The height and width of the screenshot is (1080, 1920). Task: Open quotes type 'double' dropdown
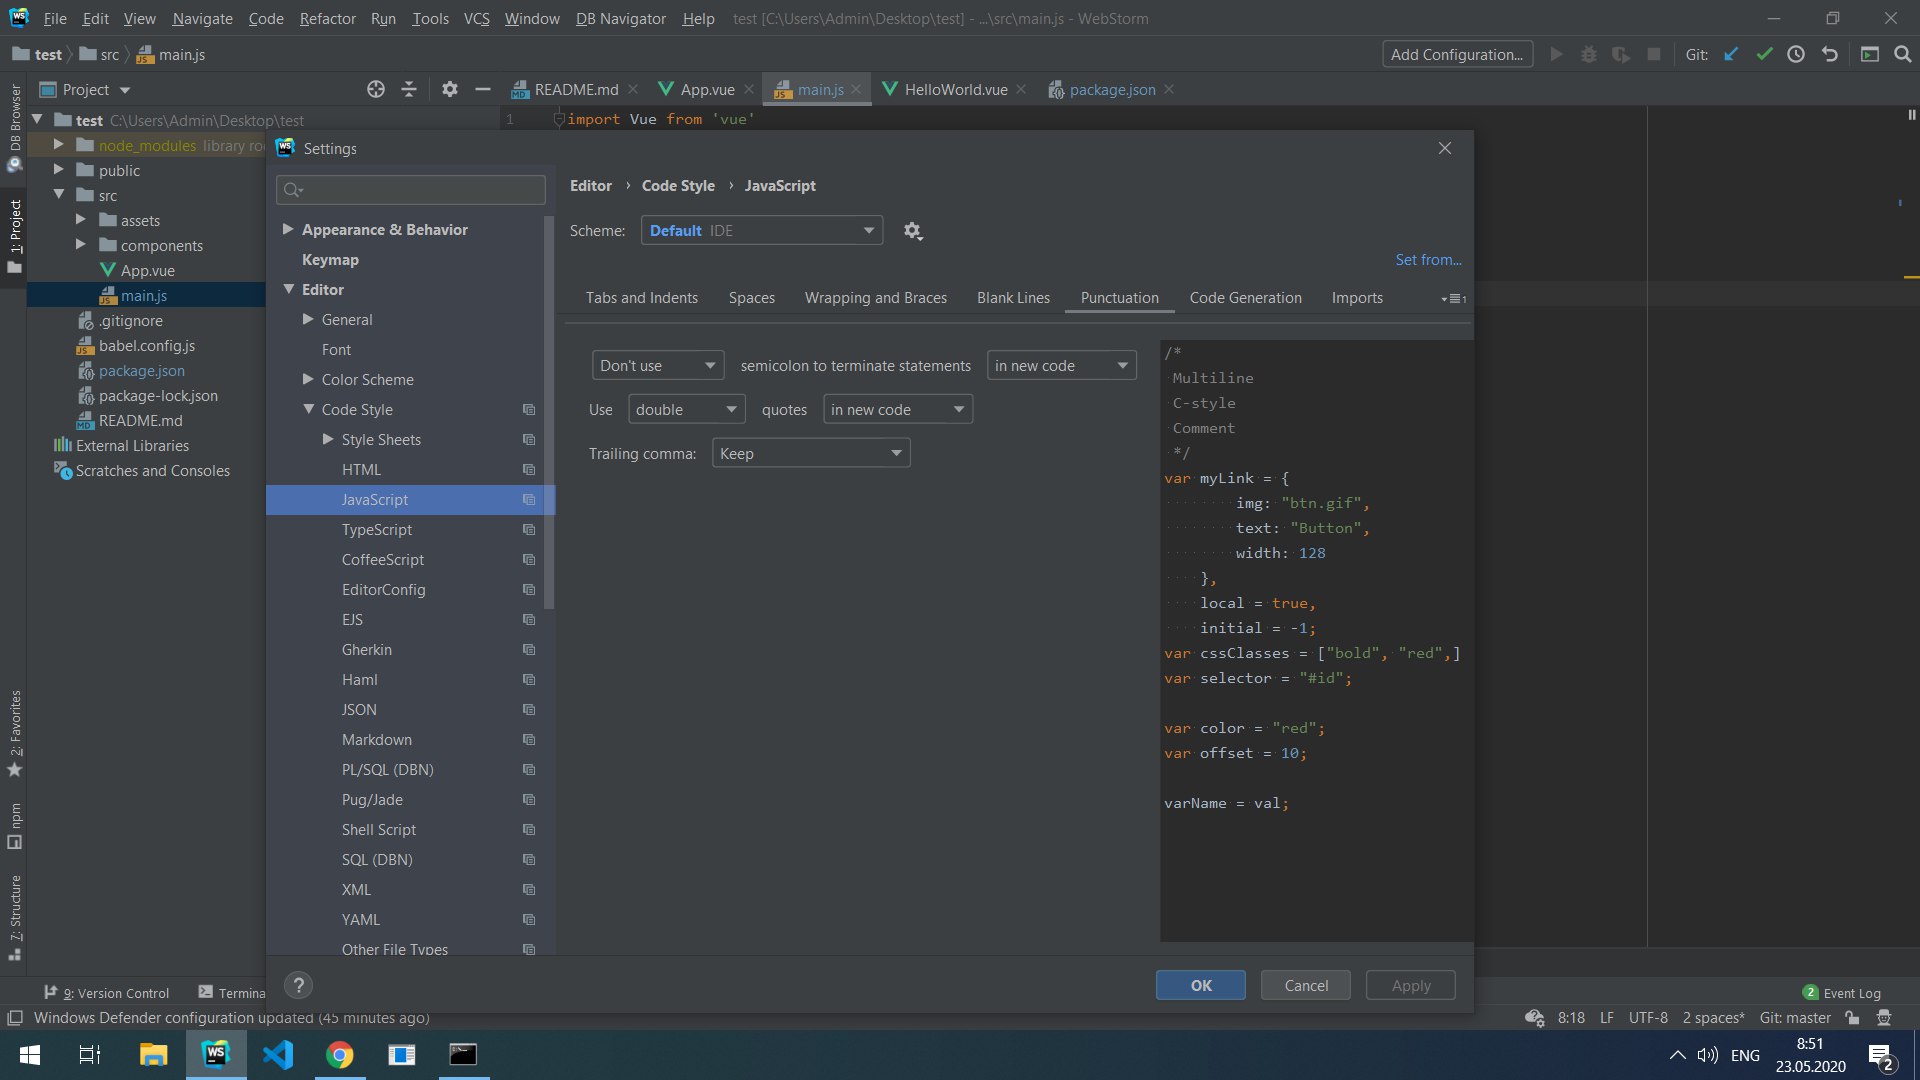pyautogui.click(x=686, y=410)
